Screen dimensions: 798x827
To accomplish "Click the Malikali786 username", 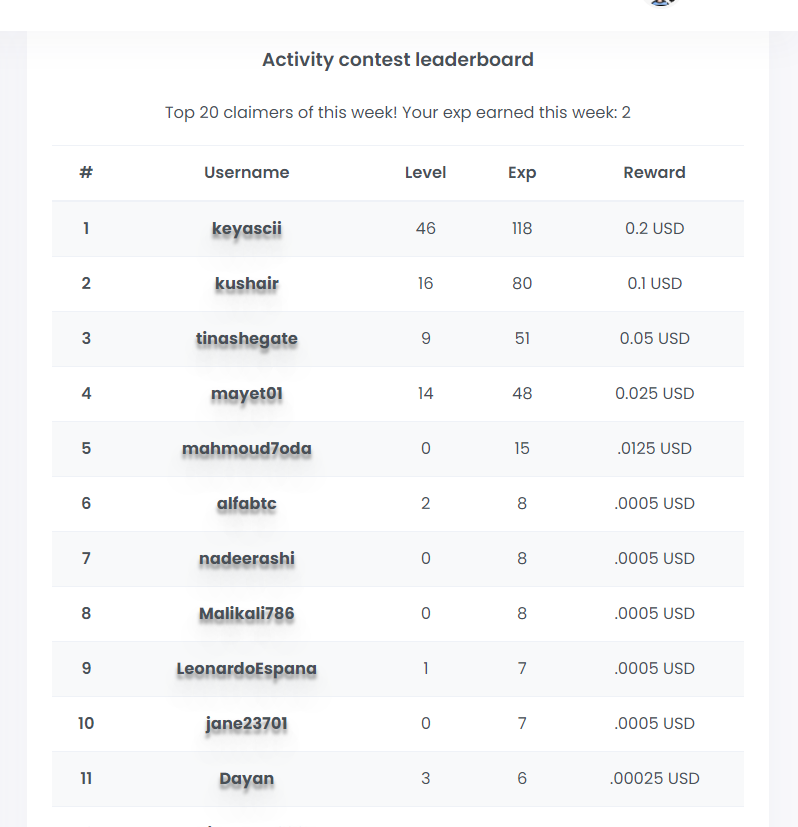I will tap(247, 613).
